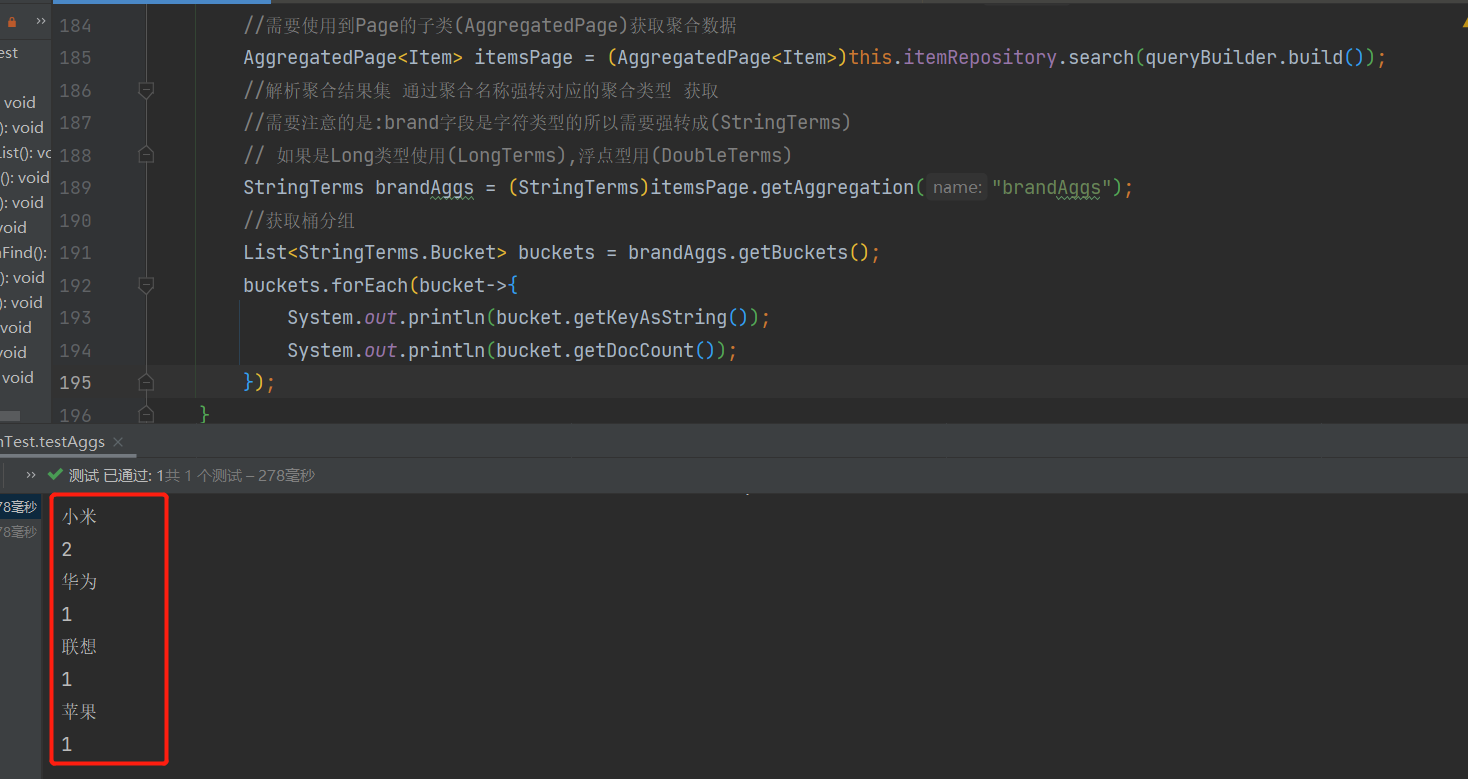Click the console output '苹果'

coord(79,711)
